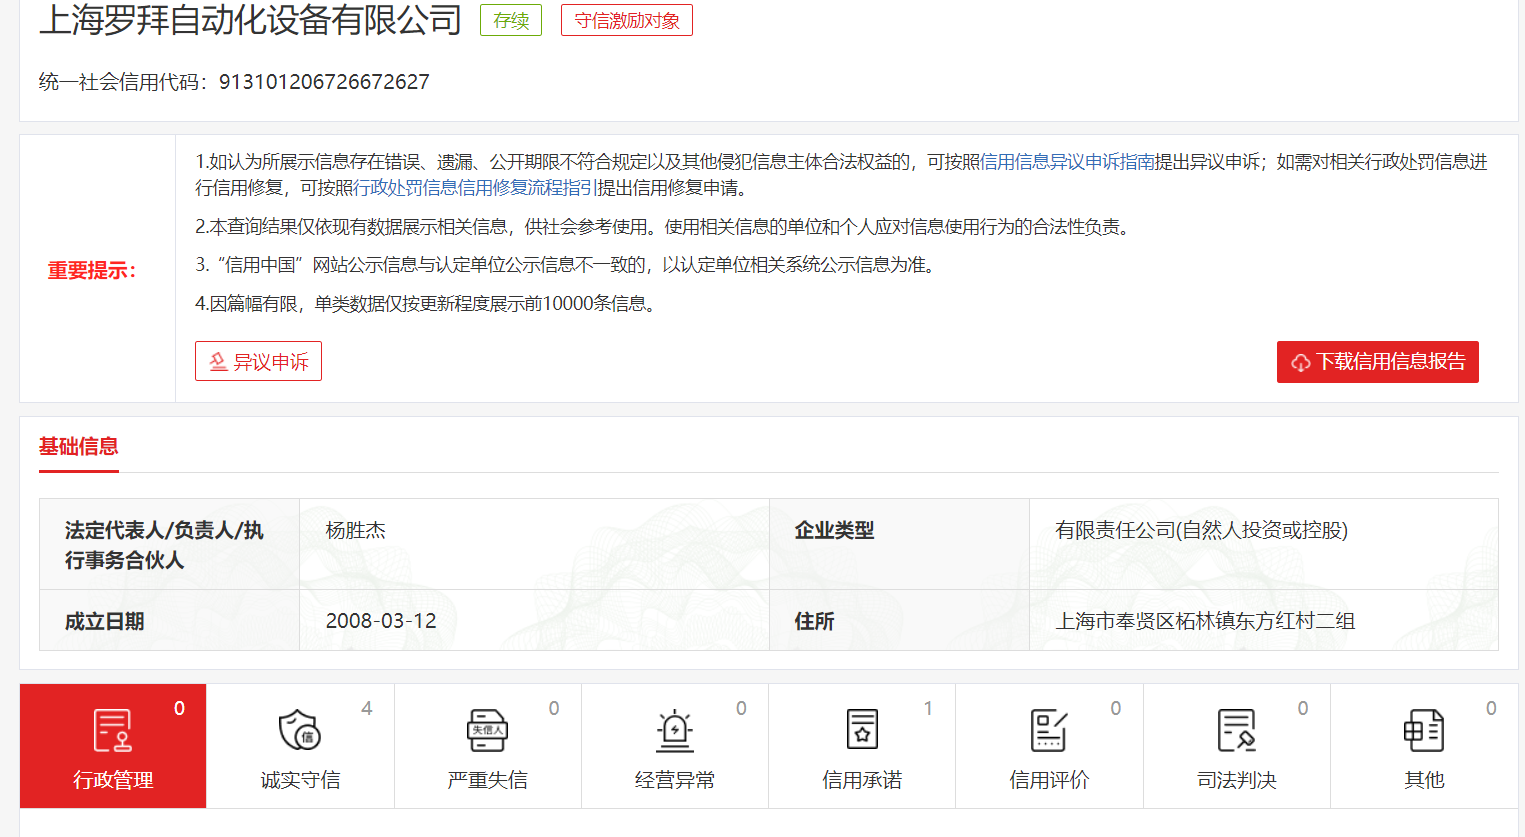
Task: Click the 统一社会信用代码 label
Action: point(123,82)
